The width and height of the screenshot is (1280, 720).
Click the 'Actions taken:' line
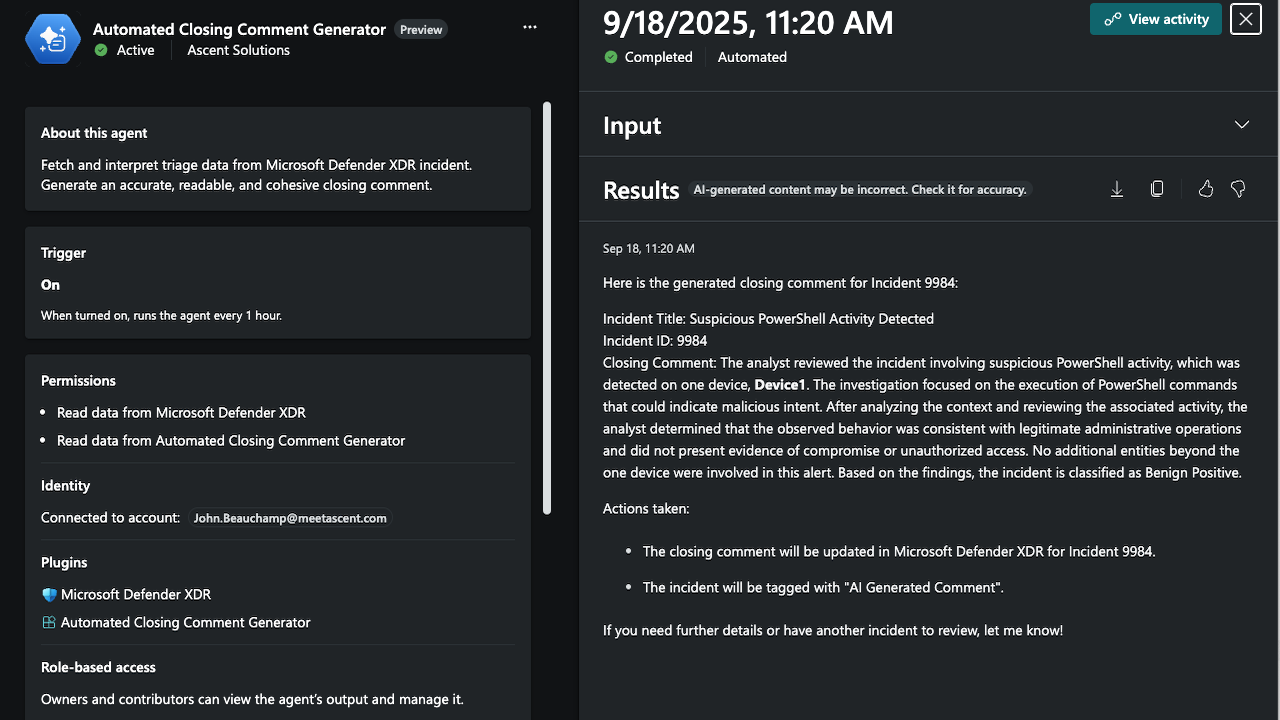646,508
